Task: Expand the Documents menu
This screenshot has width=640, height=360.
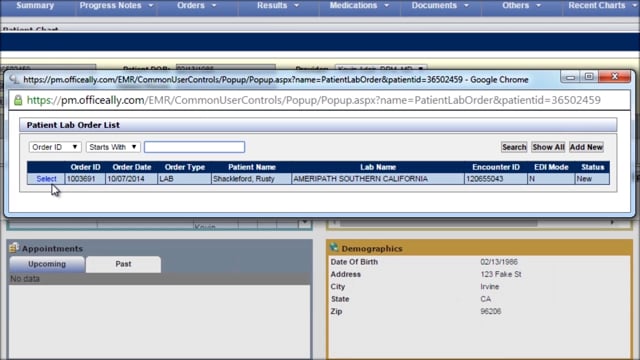Action: [440, 6]
